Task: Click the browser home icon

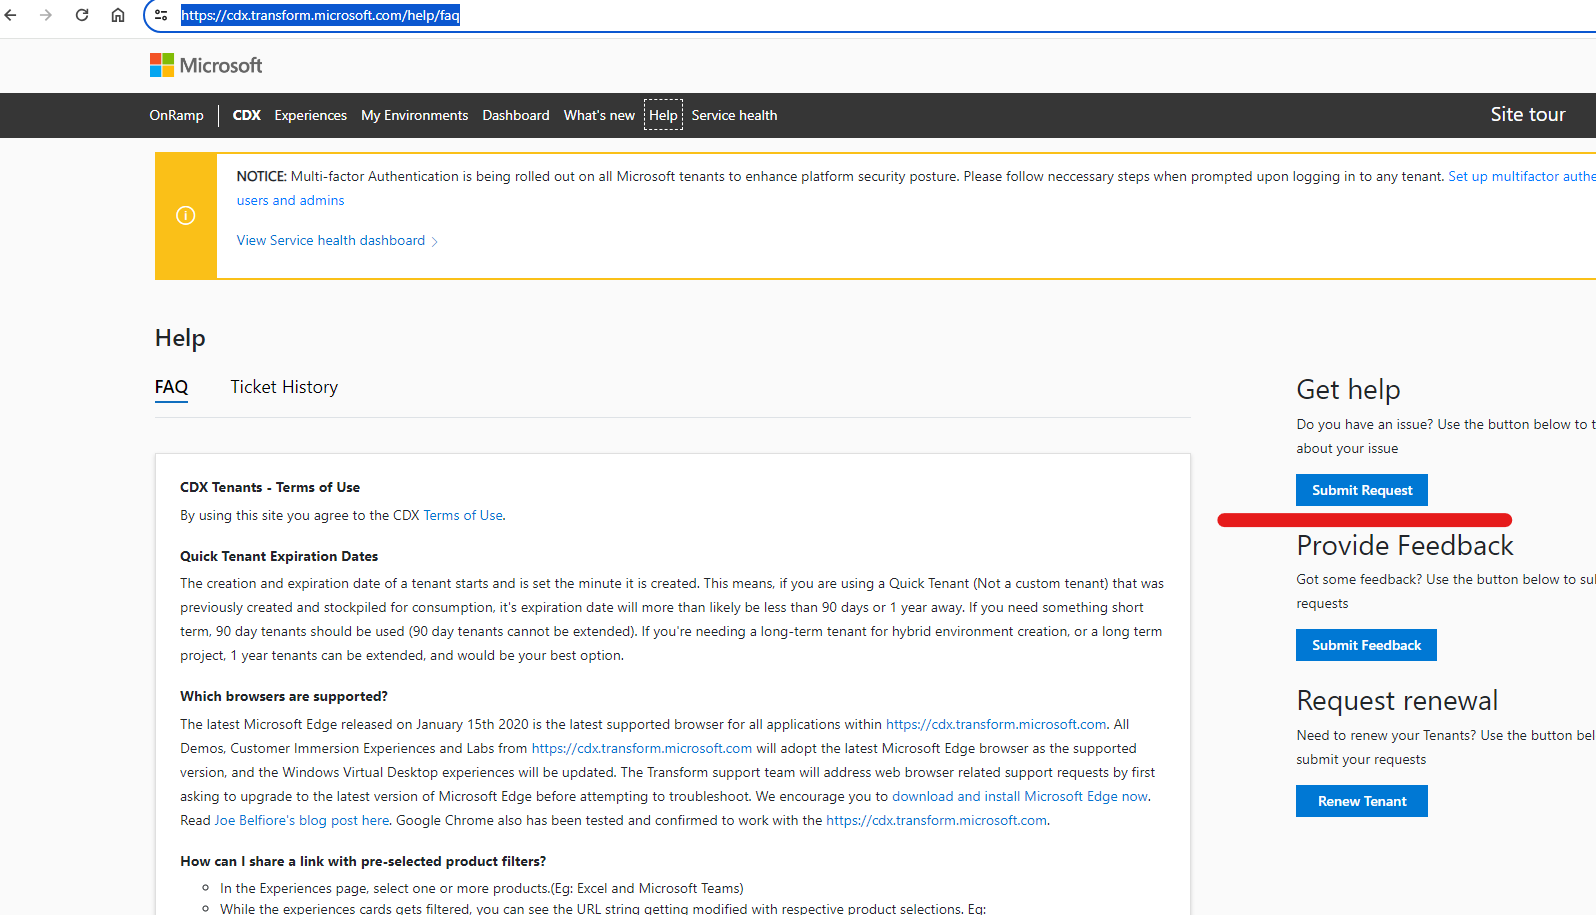Action: click(118, 15)
